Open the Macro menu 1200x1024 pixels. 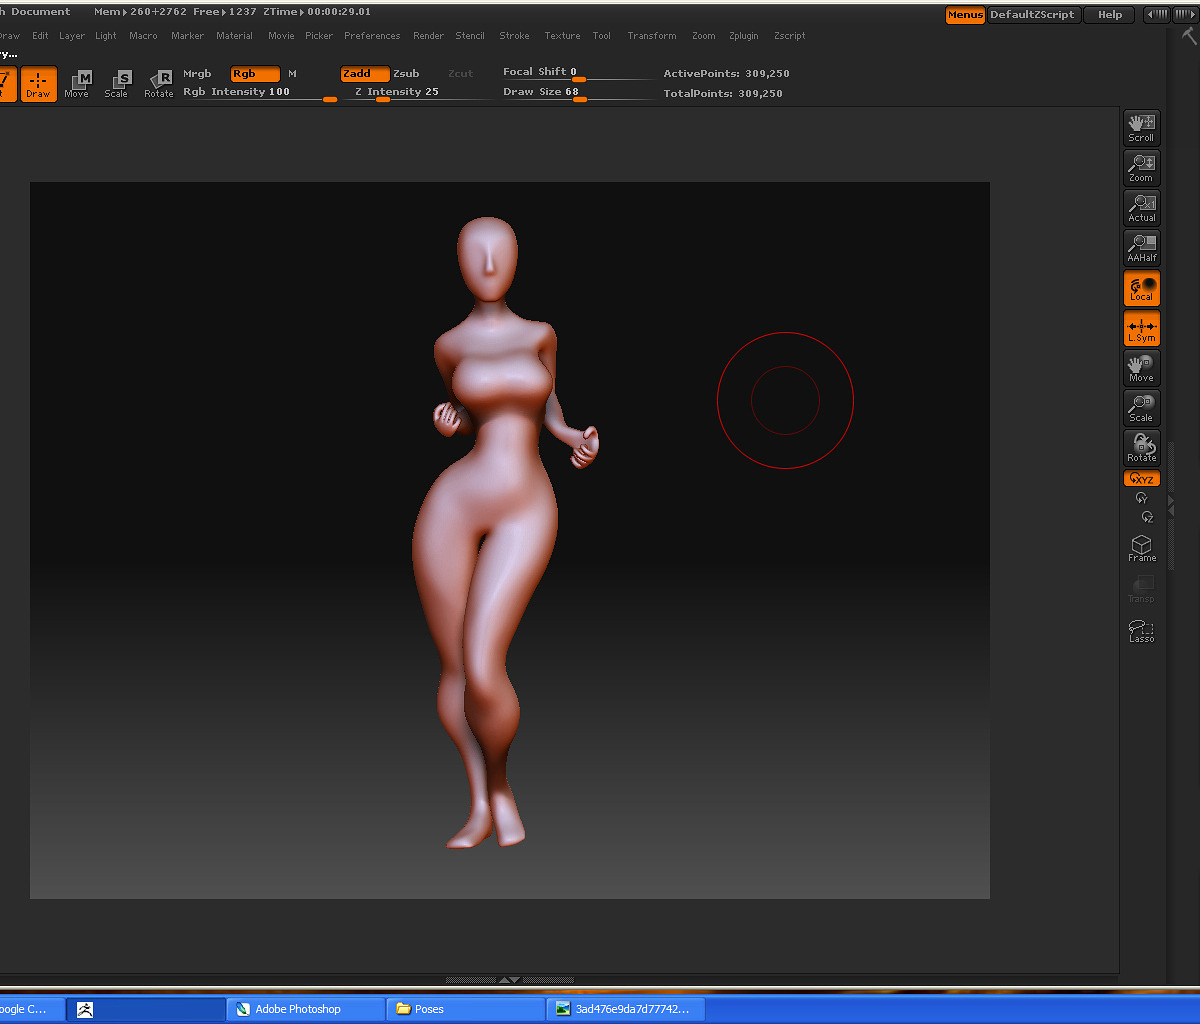pyautogui.click(x=143, y=36)
